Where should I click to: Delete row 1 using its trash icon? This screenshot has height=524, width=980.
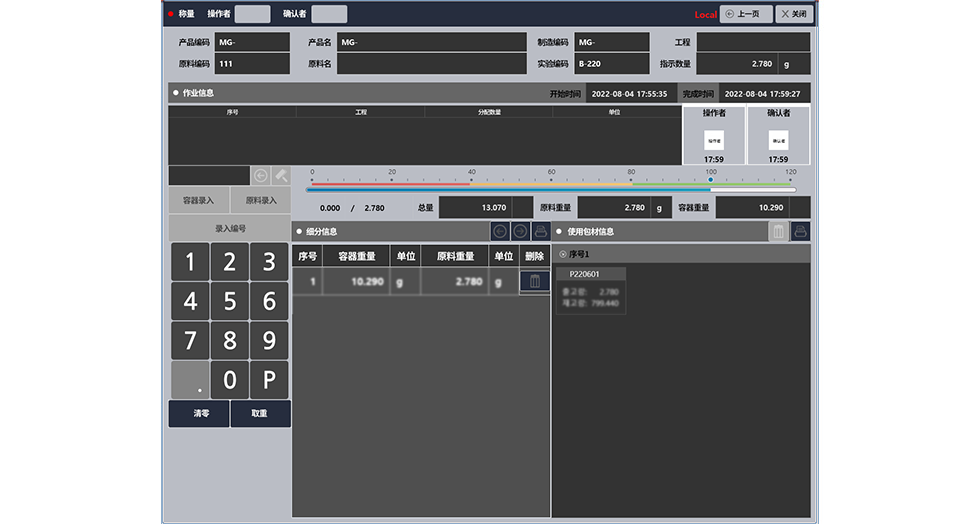(x=534, y=282)
